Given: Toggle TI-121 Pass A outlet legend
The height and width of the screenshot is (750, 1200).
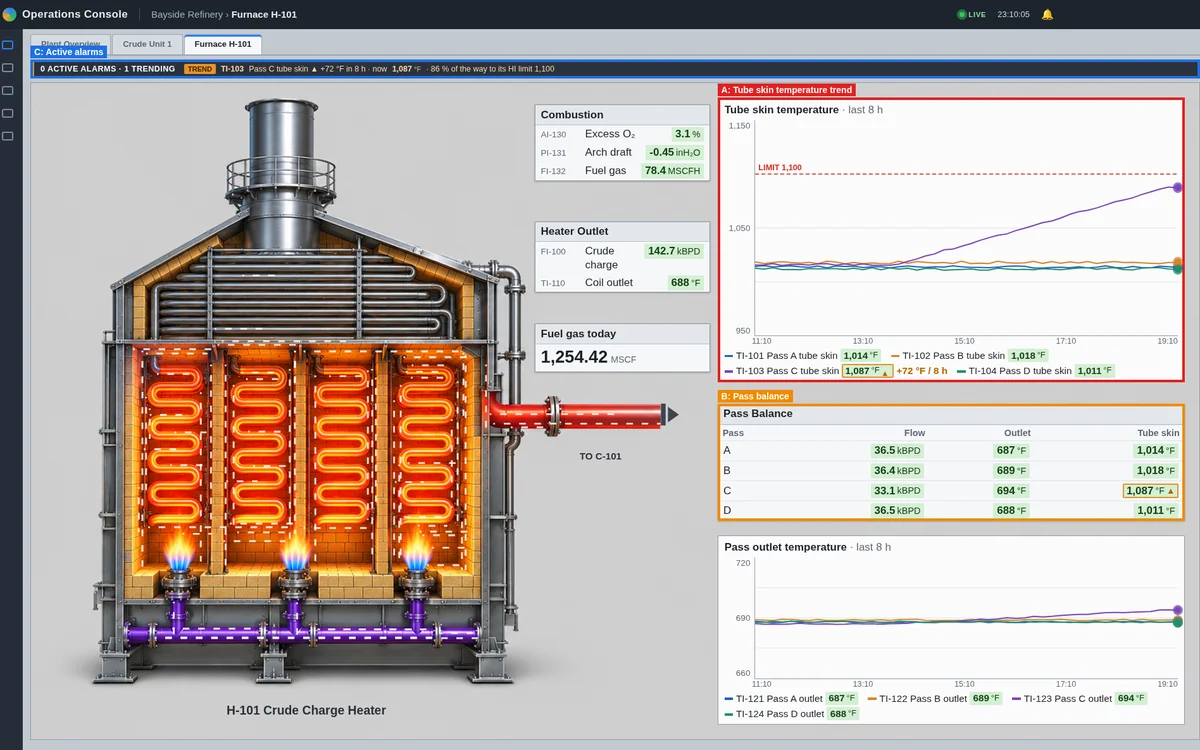Looking at the screenshot, I should pyautogui.click(x=792, y=698).
